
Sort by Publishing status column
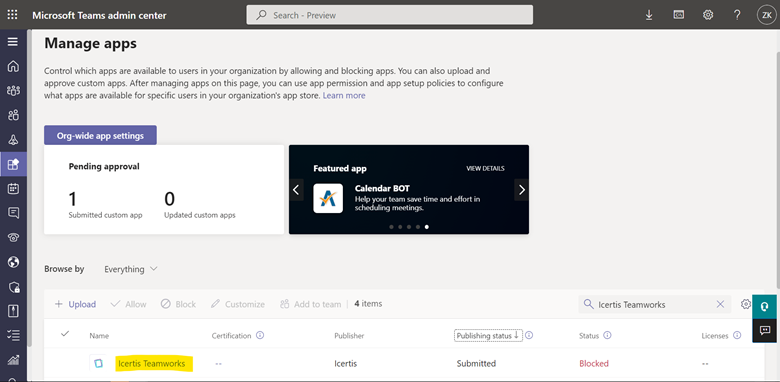click(488, 336)
